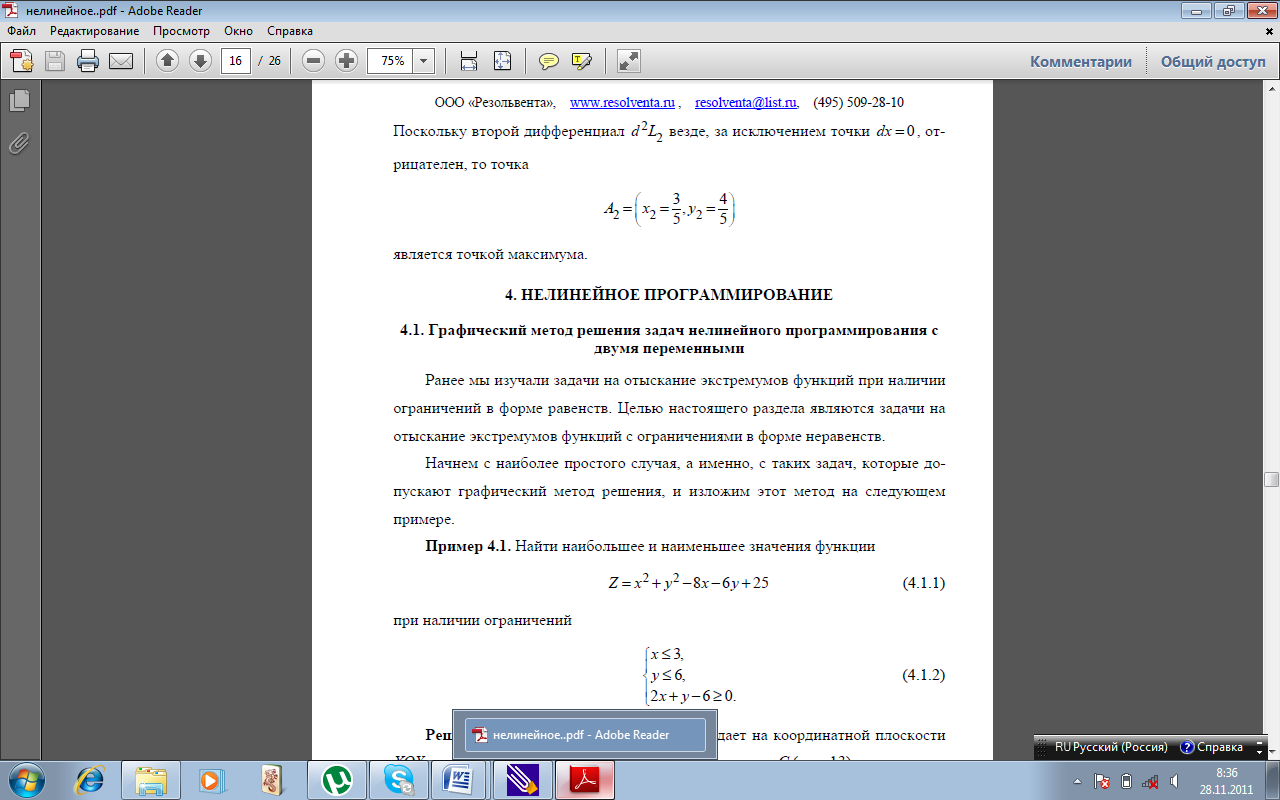The width and height of the screenshot is (1280, 800).
Task: Click the text является точкой максимума
Action: point(491,254)
